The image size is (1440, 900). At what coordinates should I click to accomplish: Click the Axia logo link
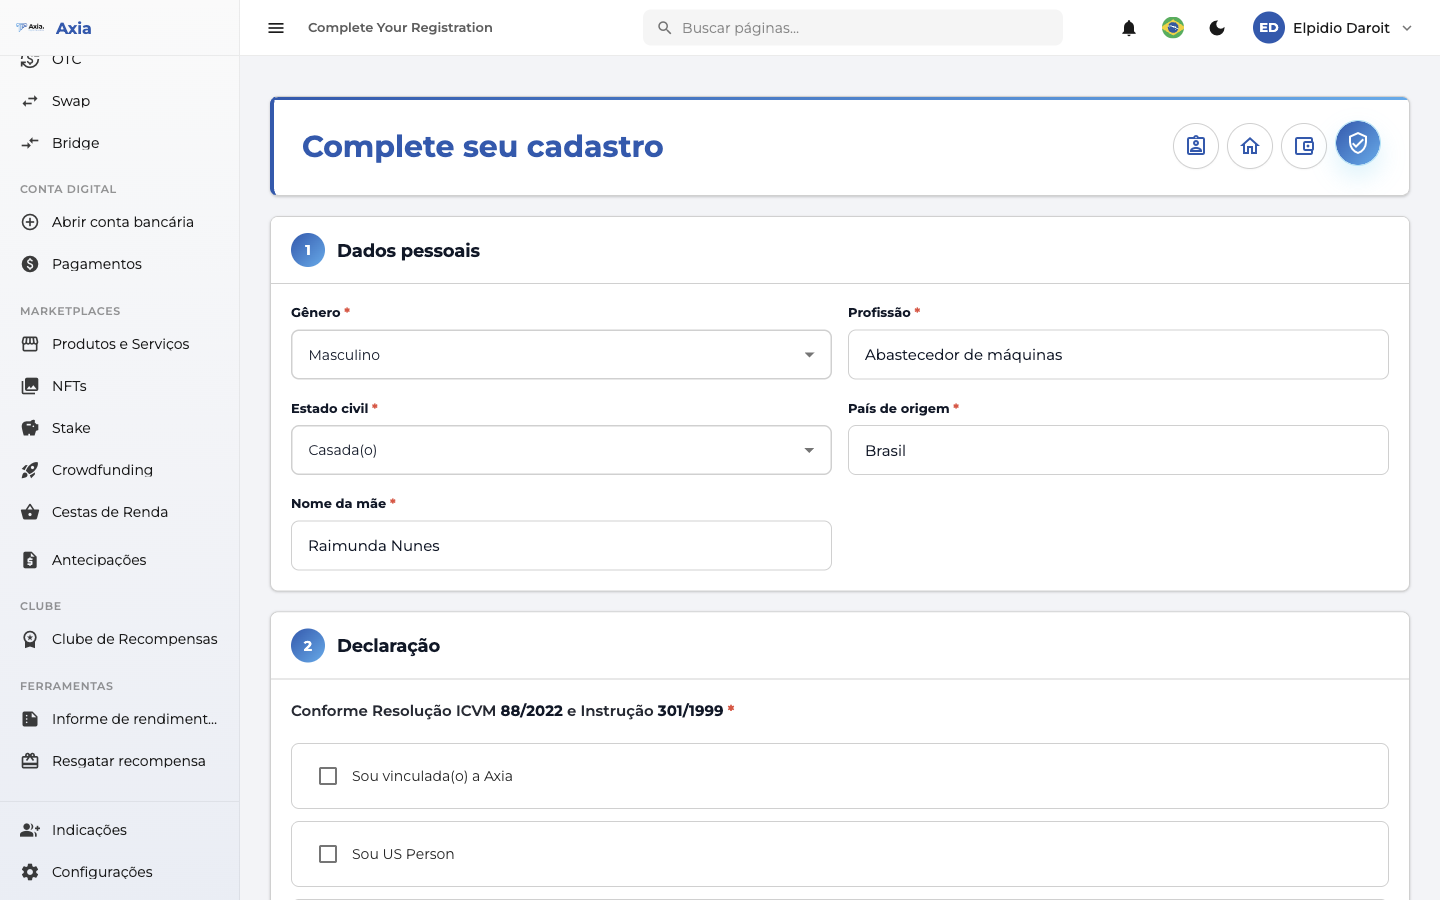coord(54,28)
